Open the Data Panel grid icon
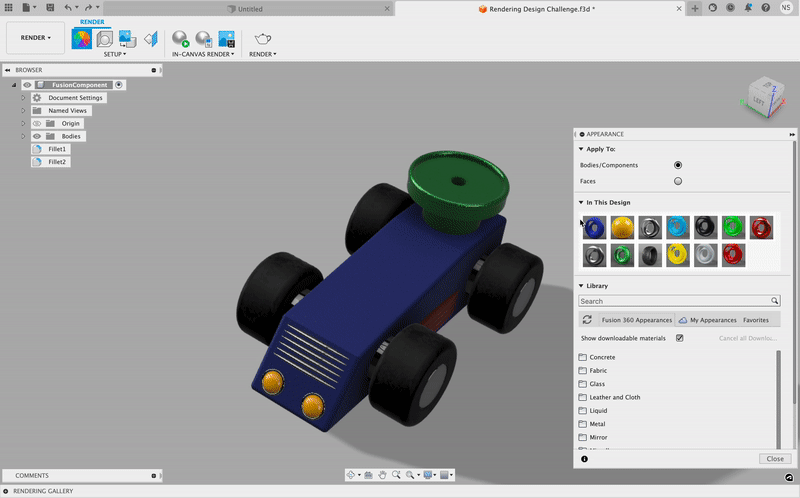This screenshot has height=498, width=800. [x=9, y=8]
